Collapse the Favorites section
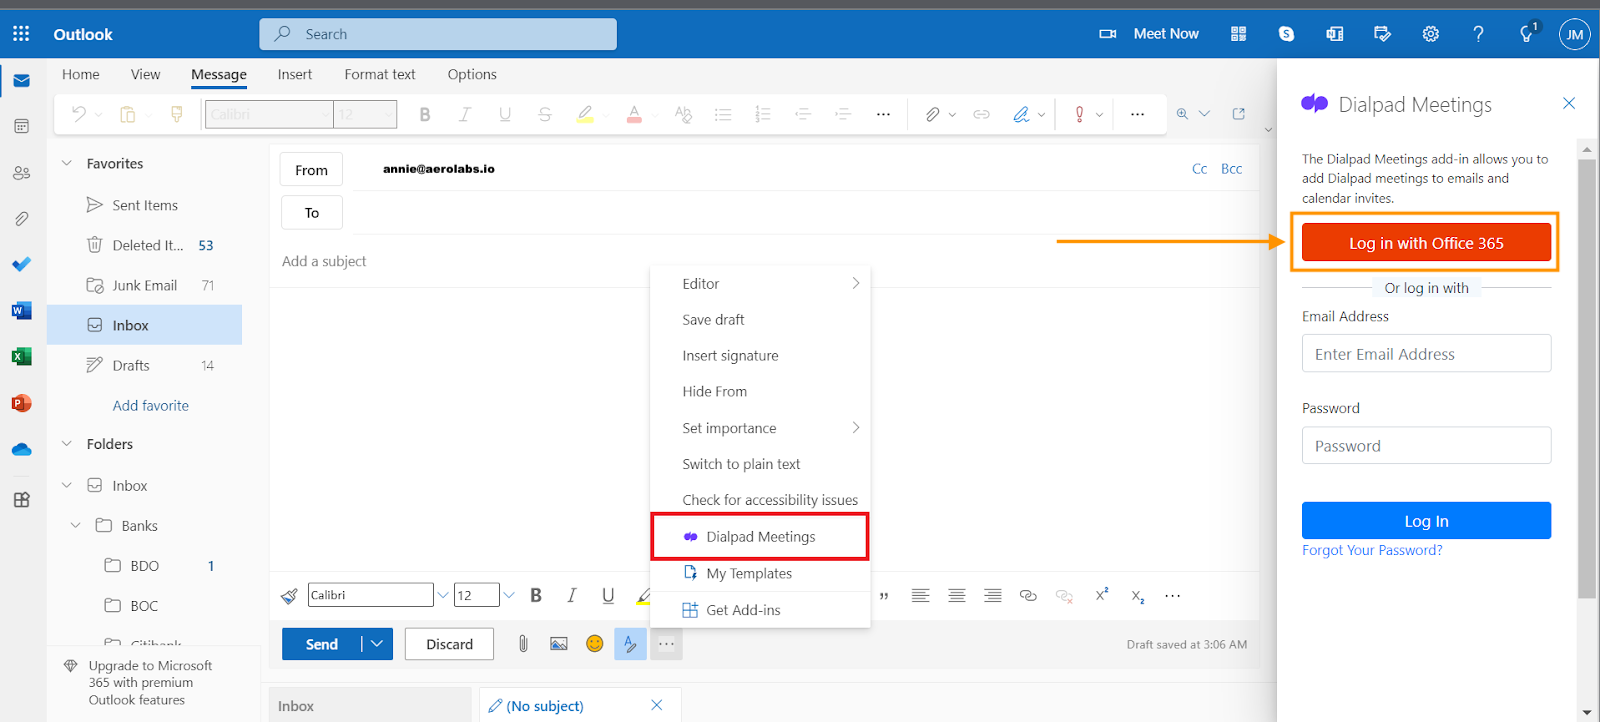The image size is (1600, 722). (67, 163)
